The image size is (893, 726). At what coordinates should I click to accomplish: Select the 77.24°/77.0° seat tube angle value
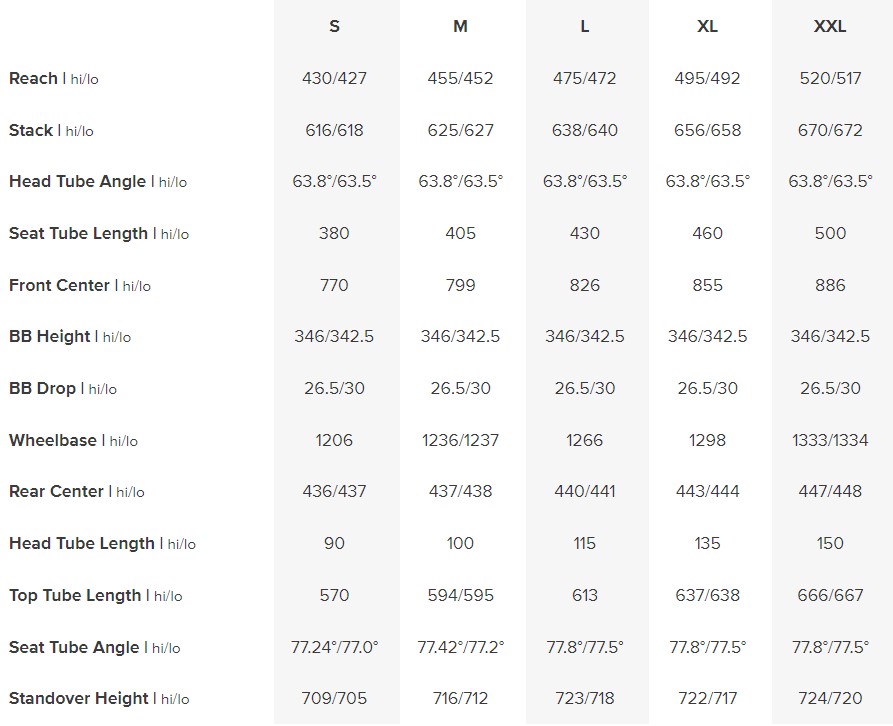click(x=334, y=647)
